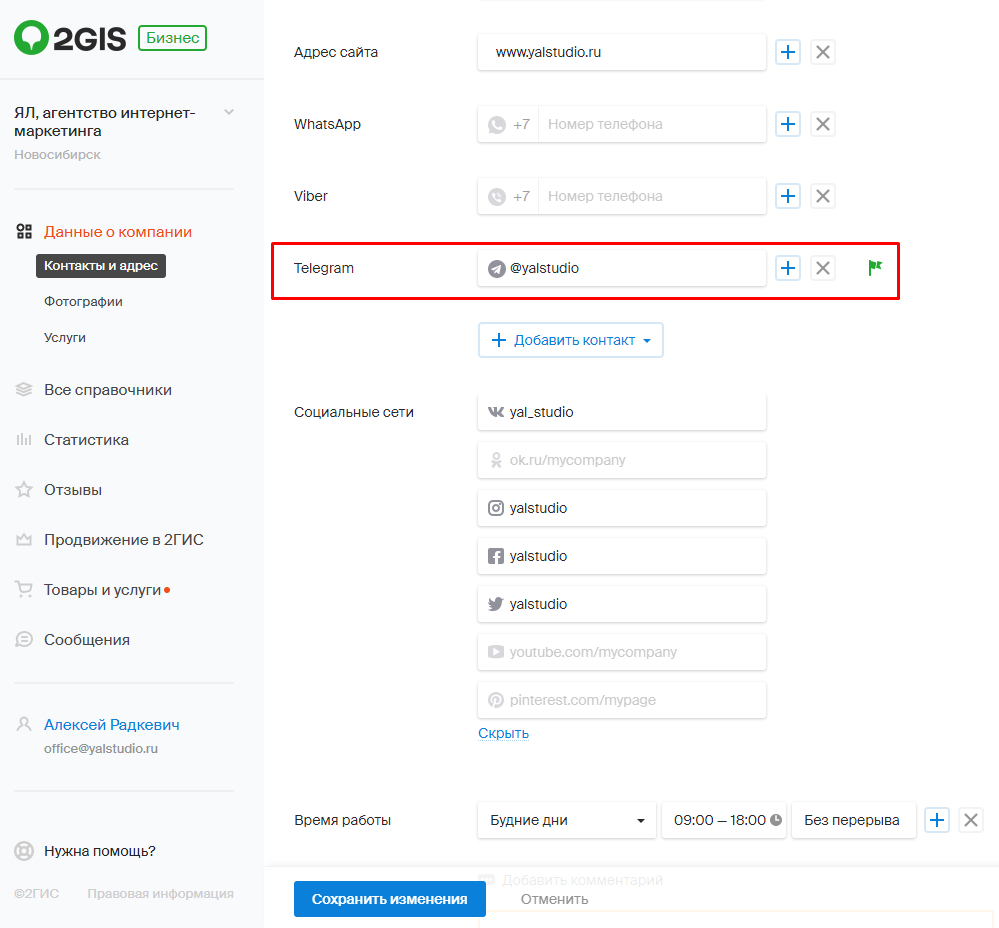Viewport: 999px width, 928px height.
Task: Remove the website address row
Action: click(823, 52)
